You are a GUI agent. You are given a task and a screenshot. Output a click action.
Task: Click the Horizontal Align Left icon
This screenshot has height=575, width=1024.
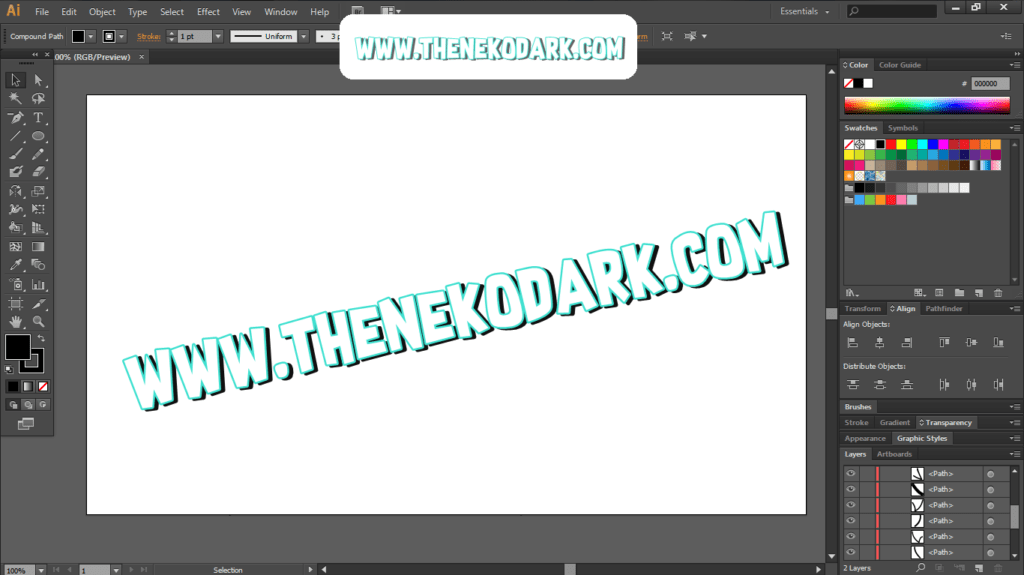point(853,342)
